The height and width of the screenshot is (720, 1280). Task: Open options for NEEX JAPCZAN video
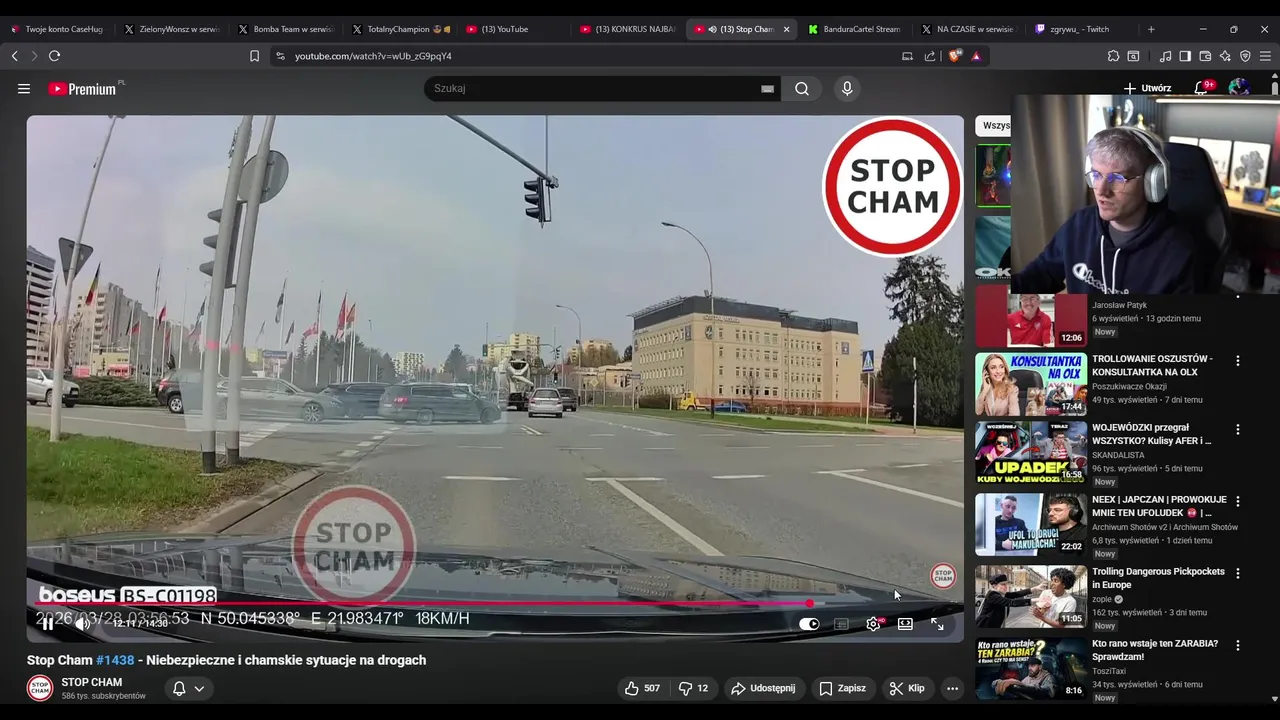click(1238, 501)
